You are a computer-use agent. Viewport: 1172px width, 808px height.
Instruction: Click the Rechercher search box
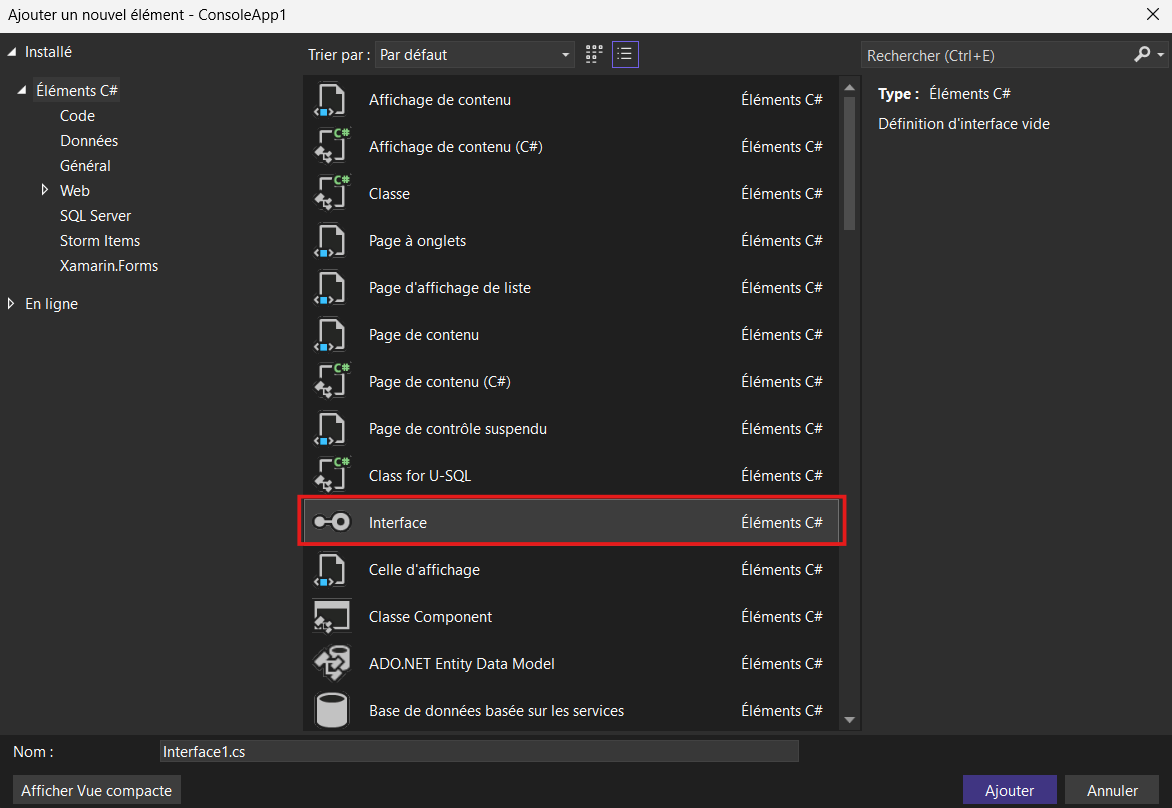click(x=998, y=55)
